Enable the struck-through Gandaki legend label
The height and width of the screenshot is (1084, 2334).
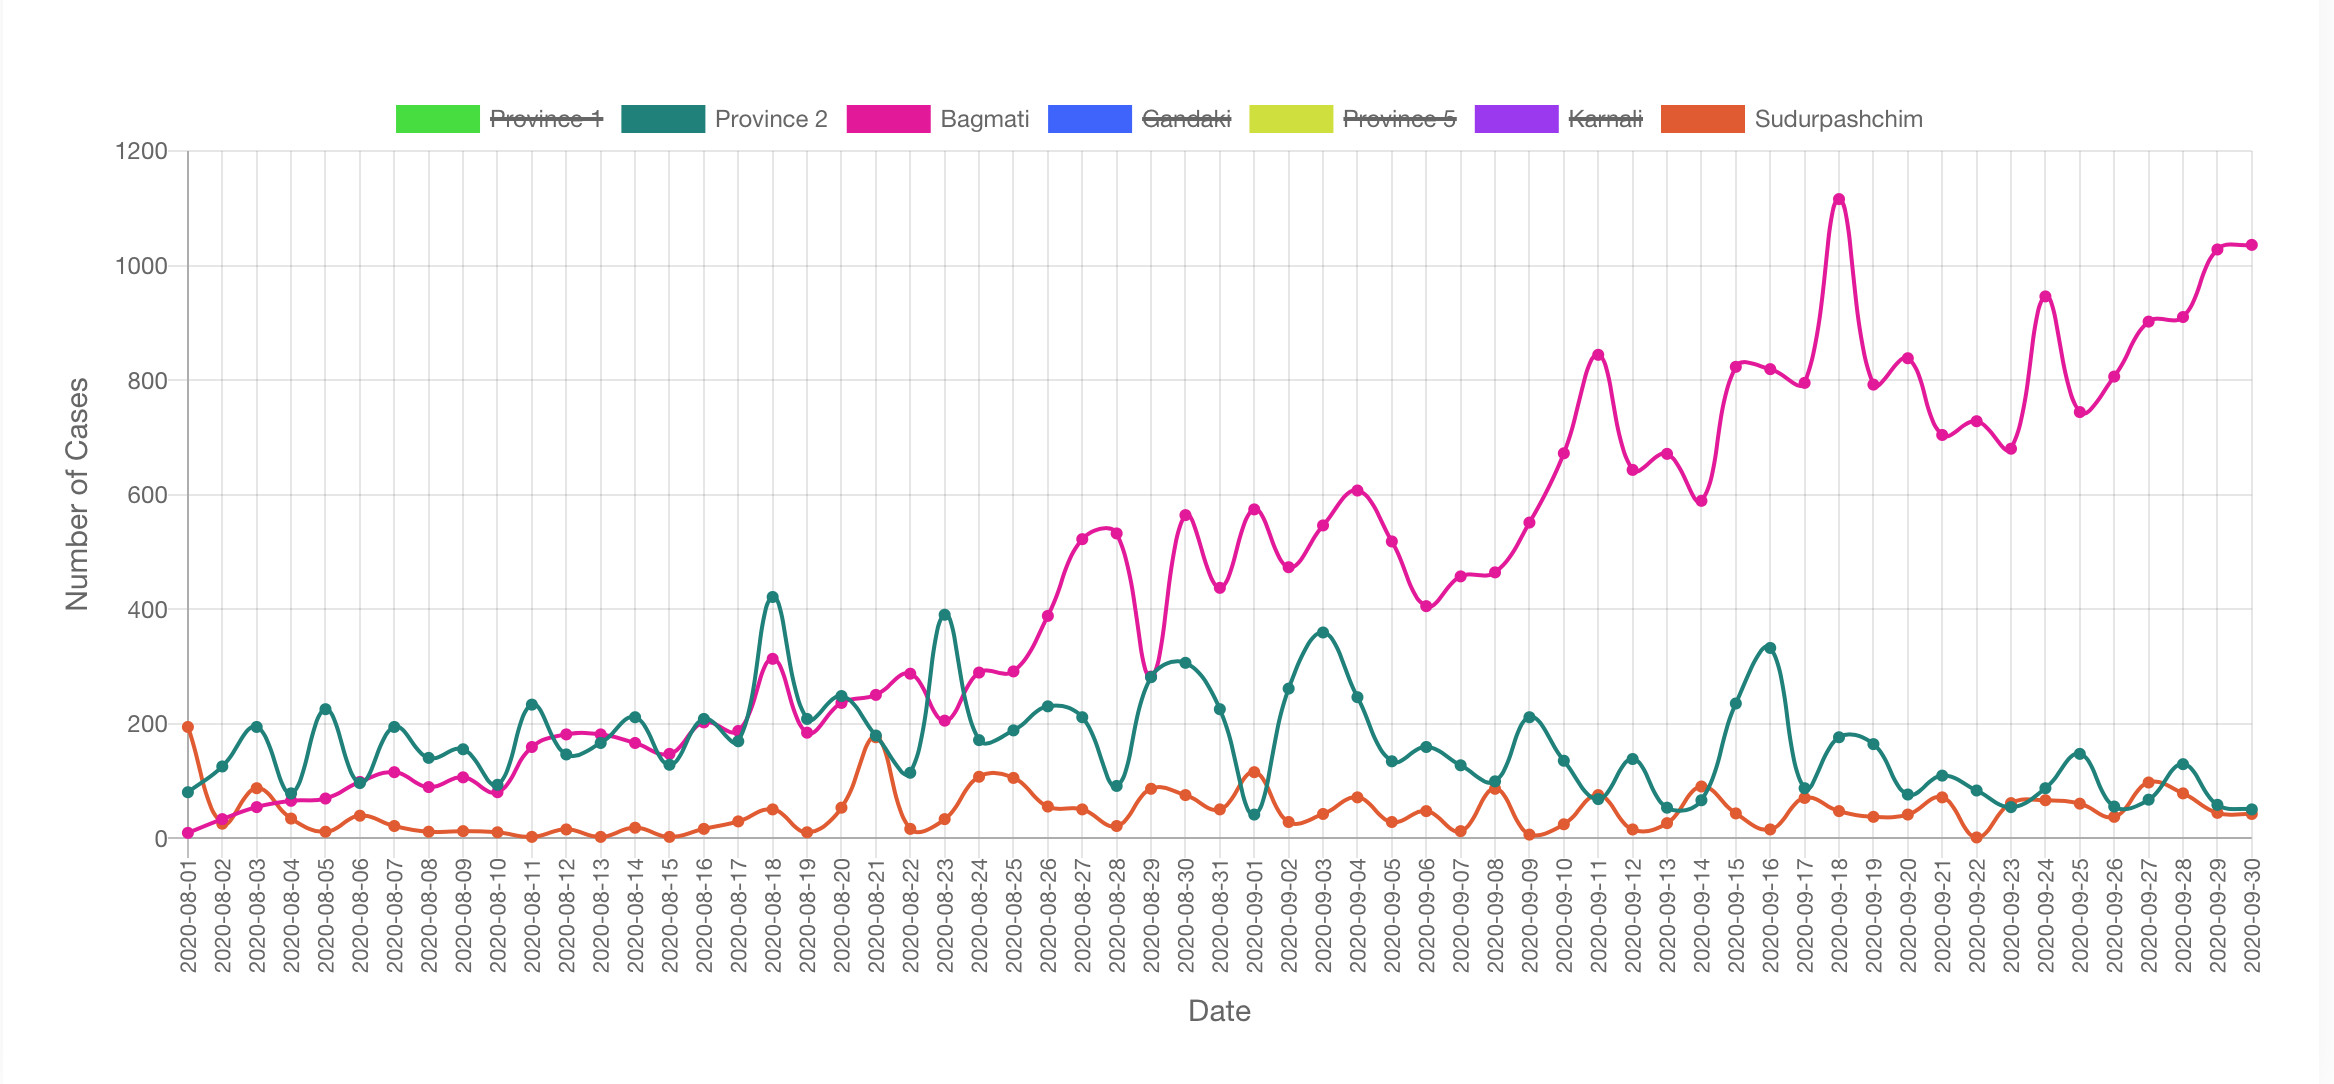(x=1186, y=119)
